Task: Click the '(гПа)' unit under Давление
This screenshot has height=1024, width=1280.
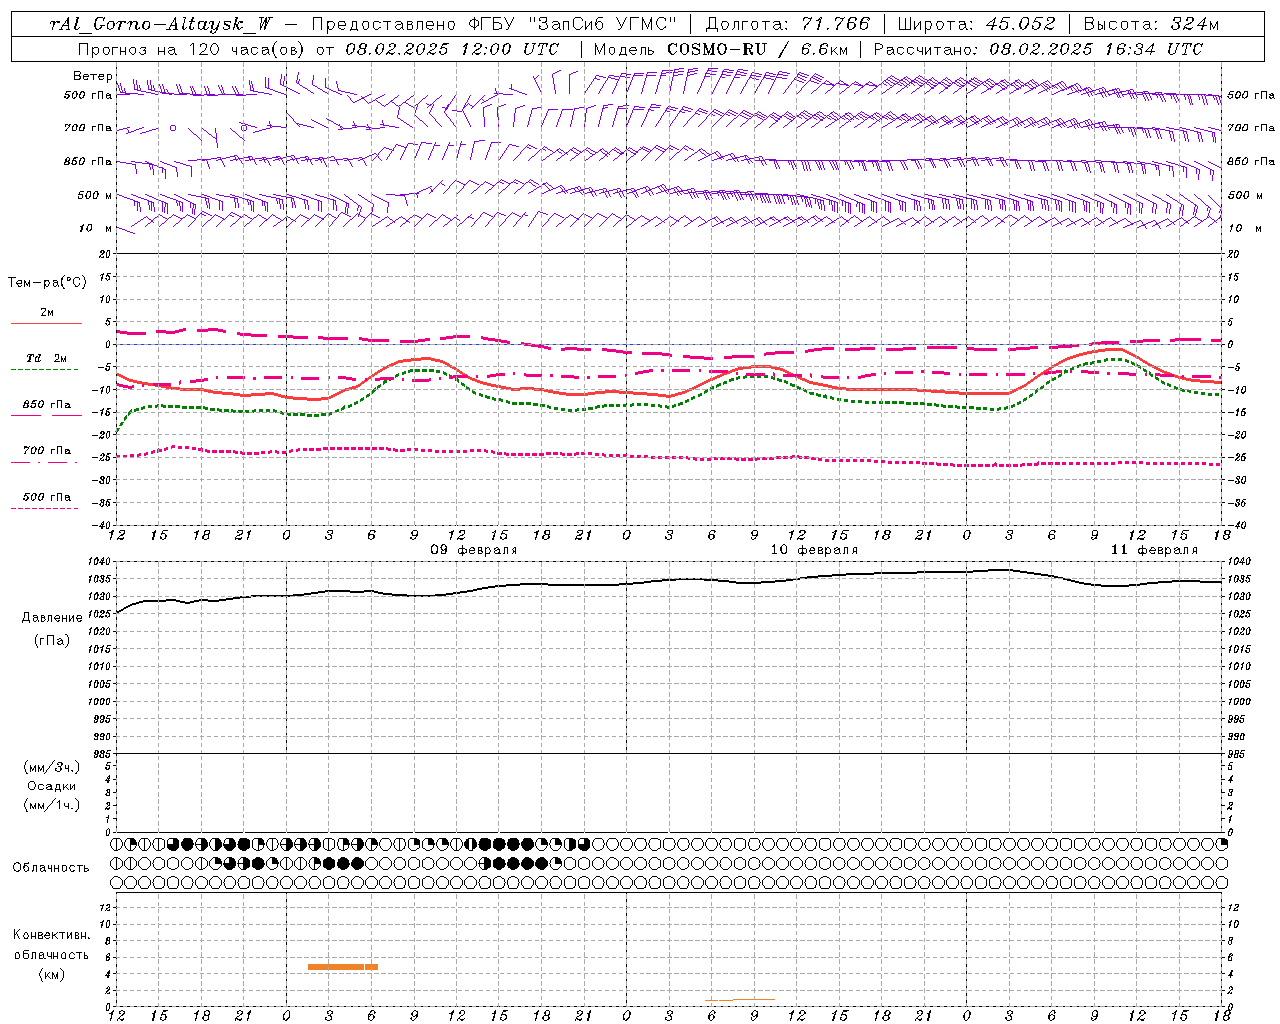Action: 52,641
